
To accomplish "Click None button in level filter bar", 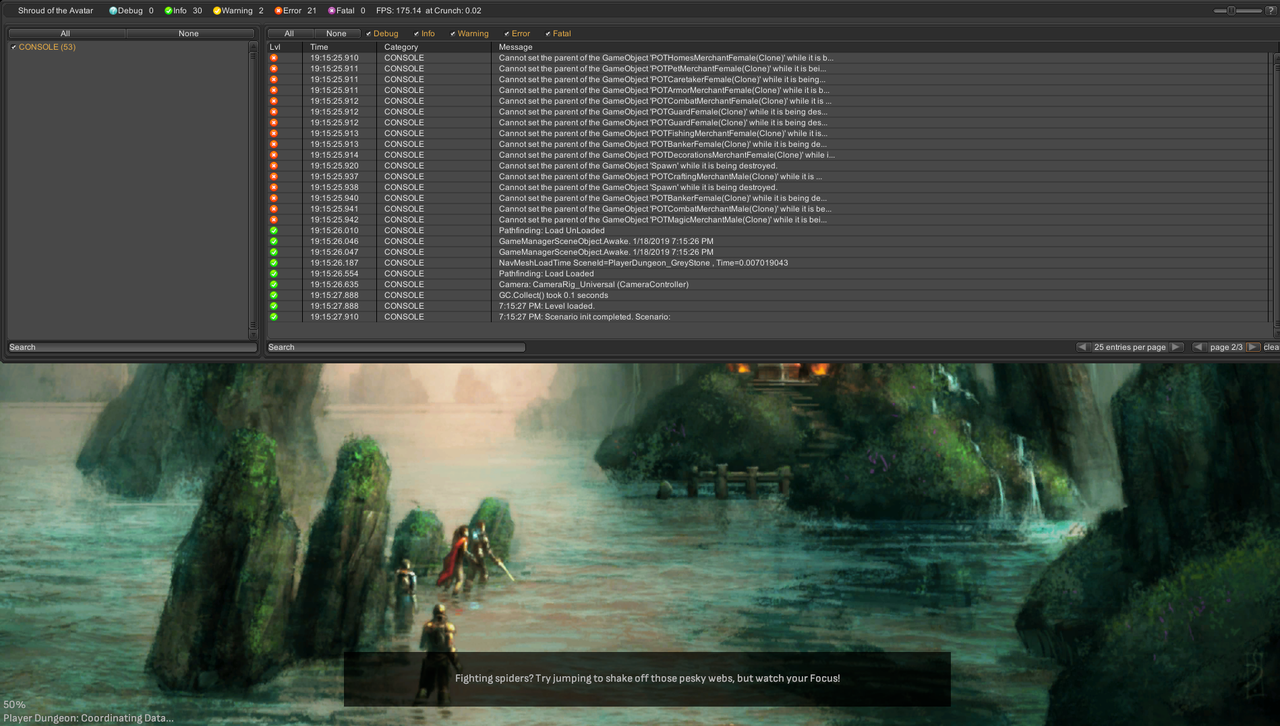I will [x=336, y=33].
